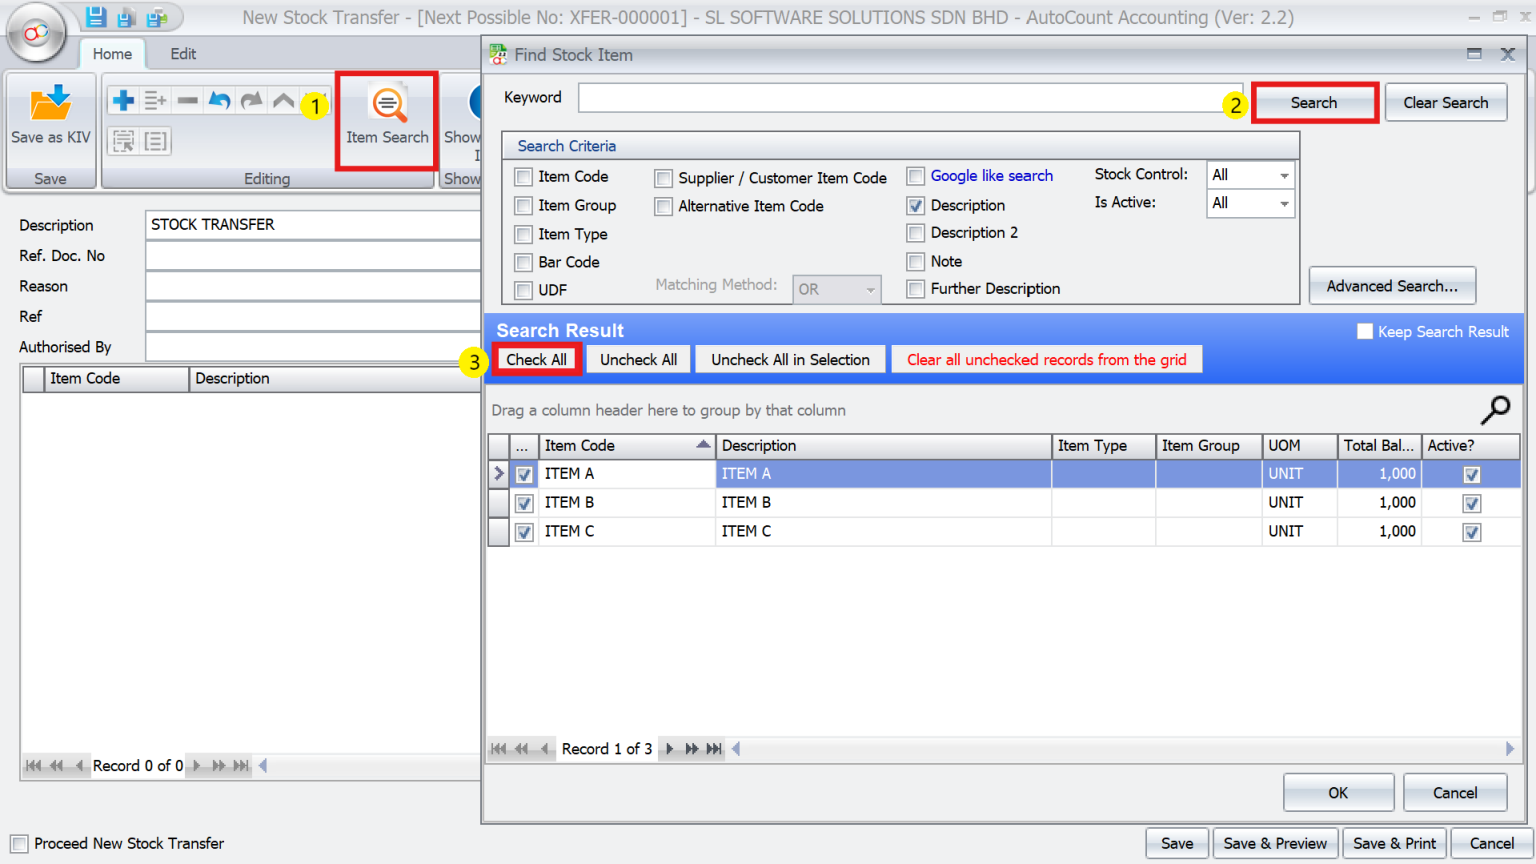The height and width of the screenshot is (864, 1536).
Task: Open Advanced Search options
Action: pyautogui.click(x=1392, y=285)
